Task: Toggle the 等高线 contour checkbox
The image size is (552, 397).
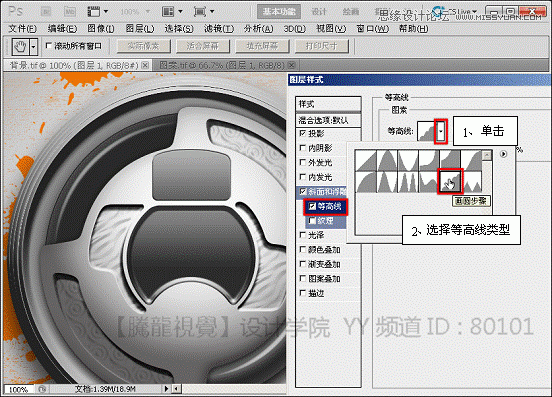Action: pyautogui.click(x=312, y=206)
